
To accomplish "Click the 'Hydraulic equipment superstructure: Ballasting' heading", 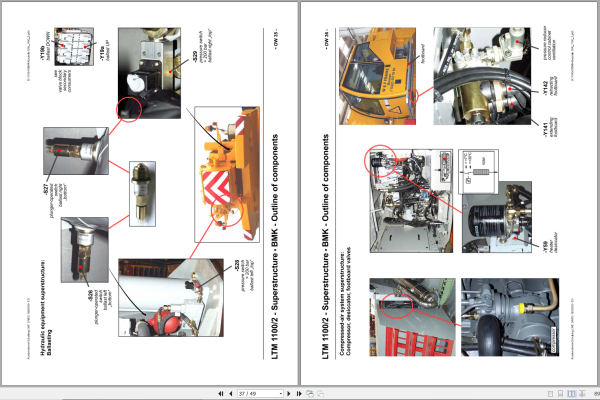I will [46, 308].
